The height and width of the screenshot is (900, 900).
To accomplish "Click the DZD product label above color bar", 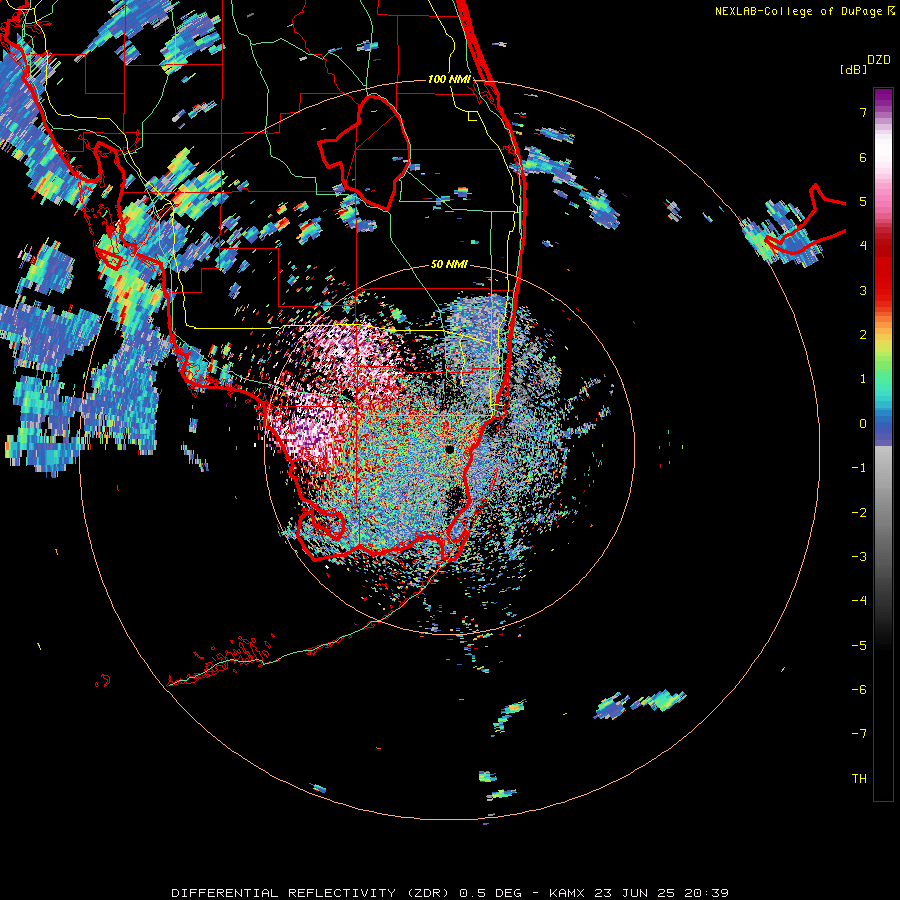I will click(878, 60).
